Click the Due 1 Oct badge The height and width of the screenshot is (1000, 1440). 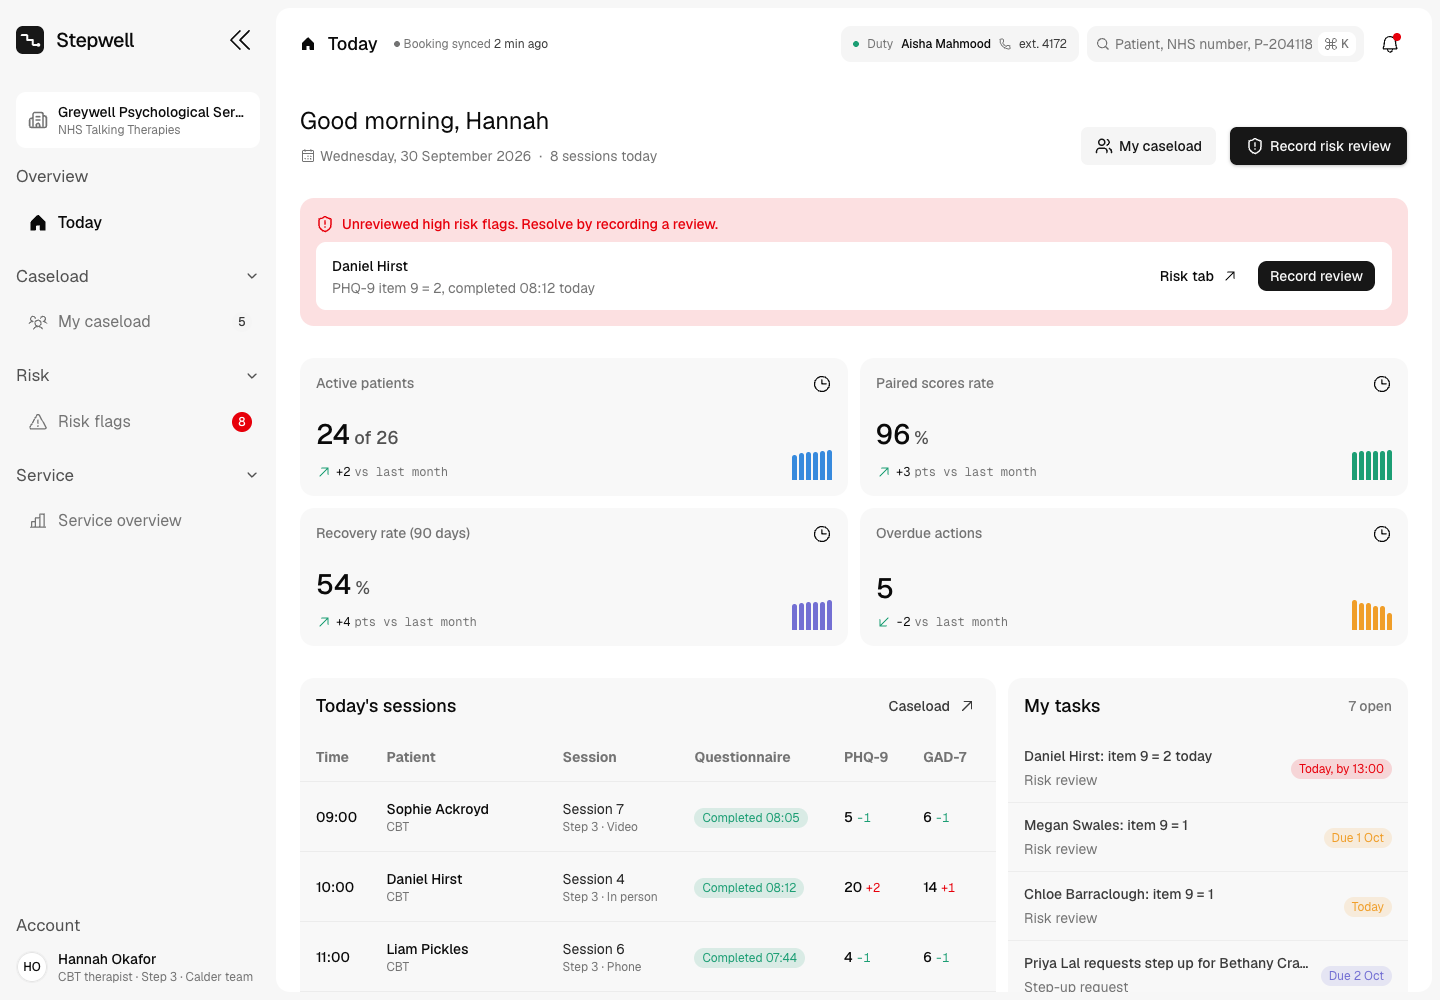point(1357,838)
